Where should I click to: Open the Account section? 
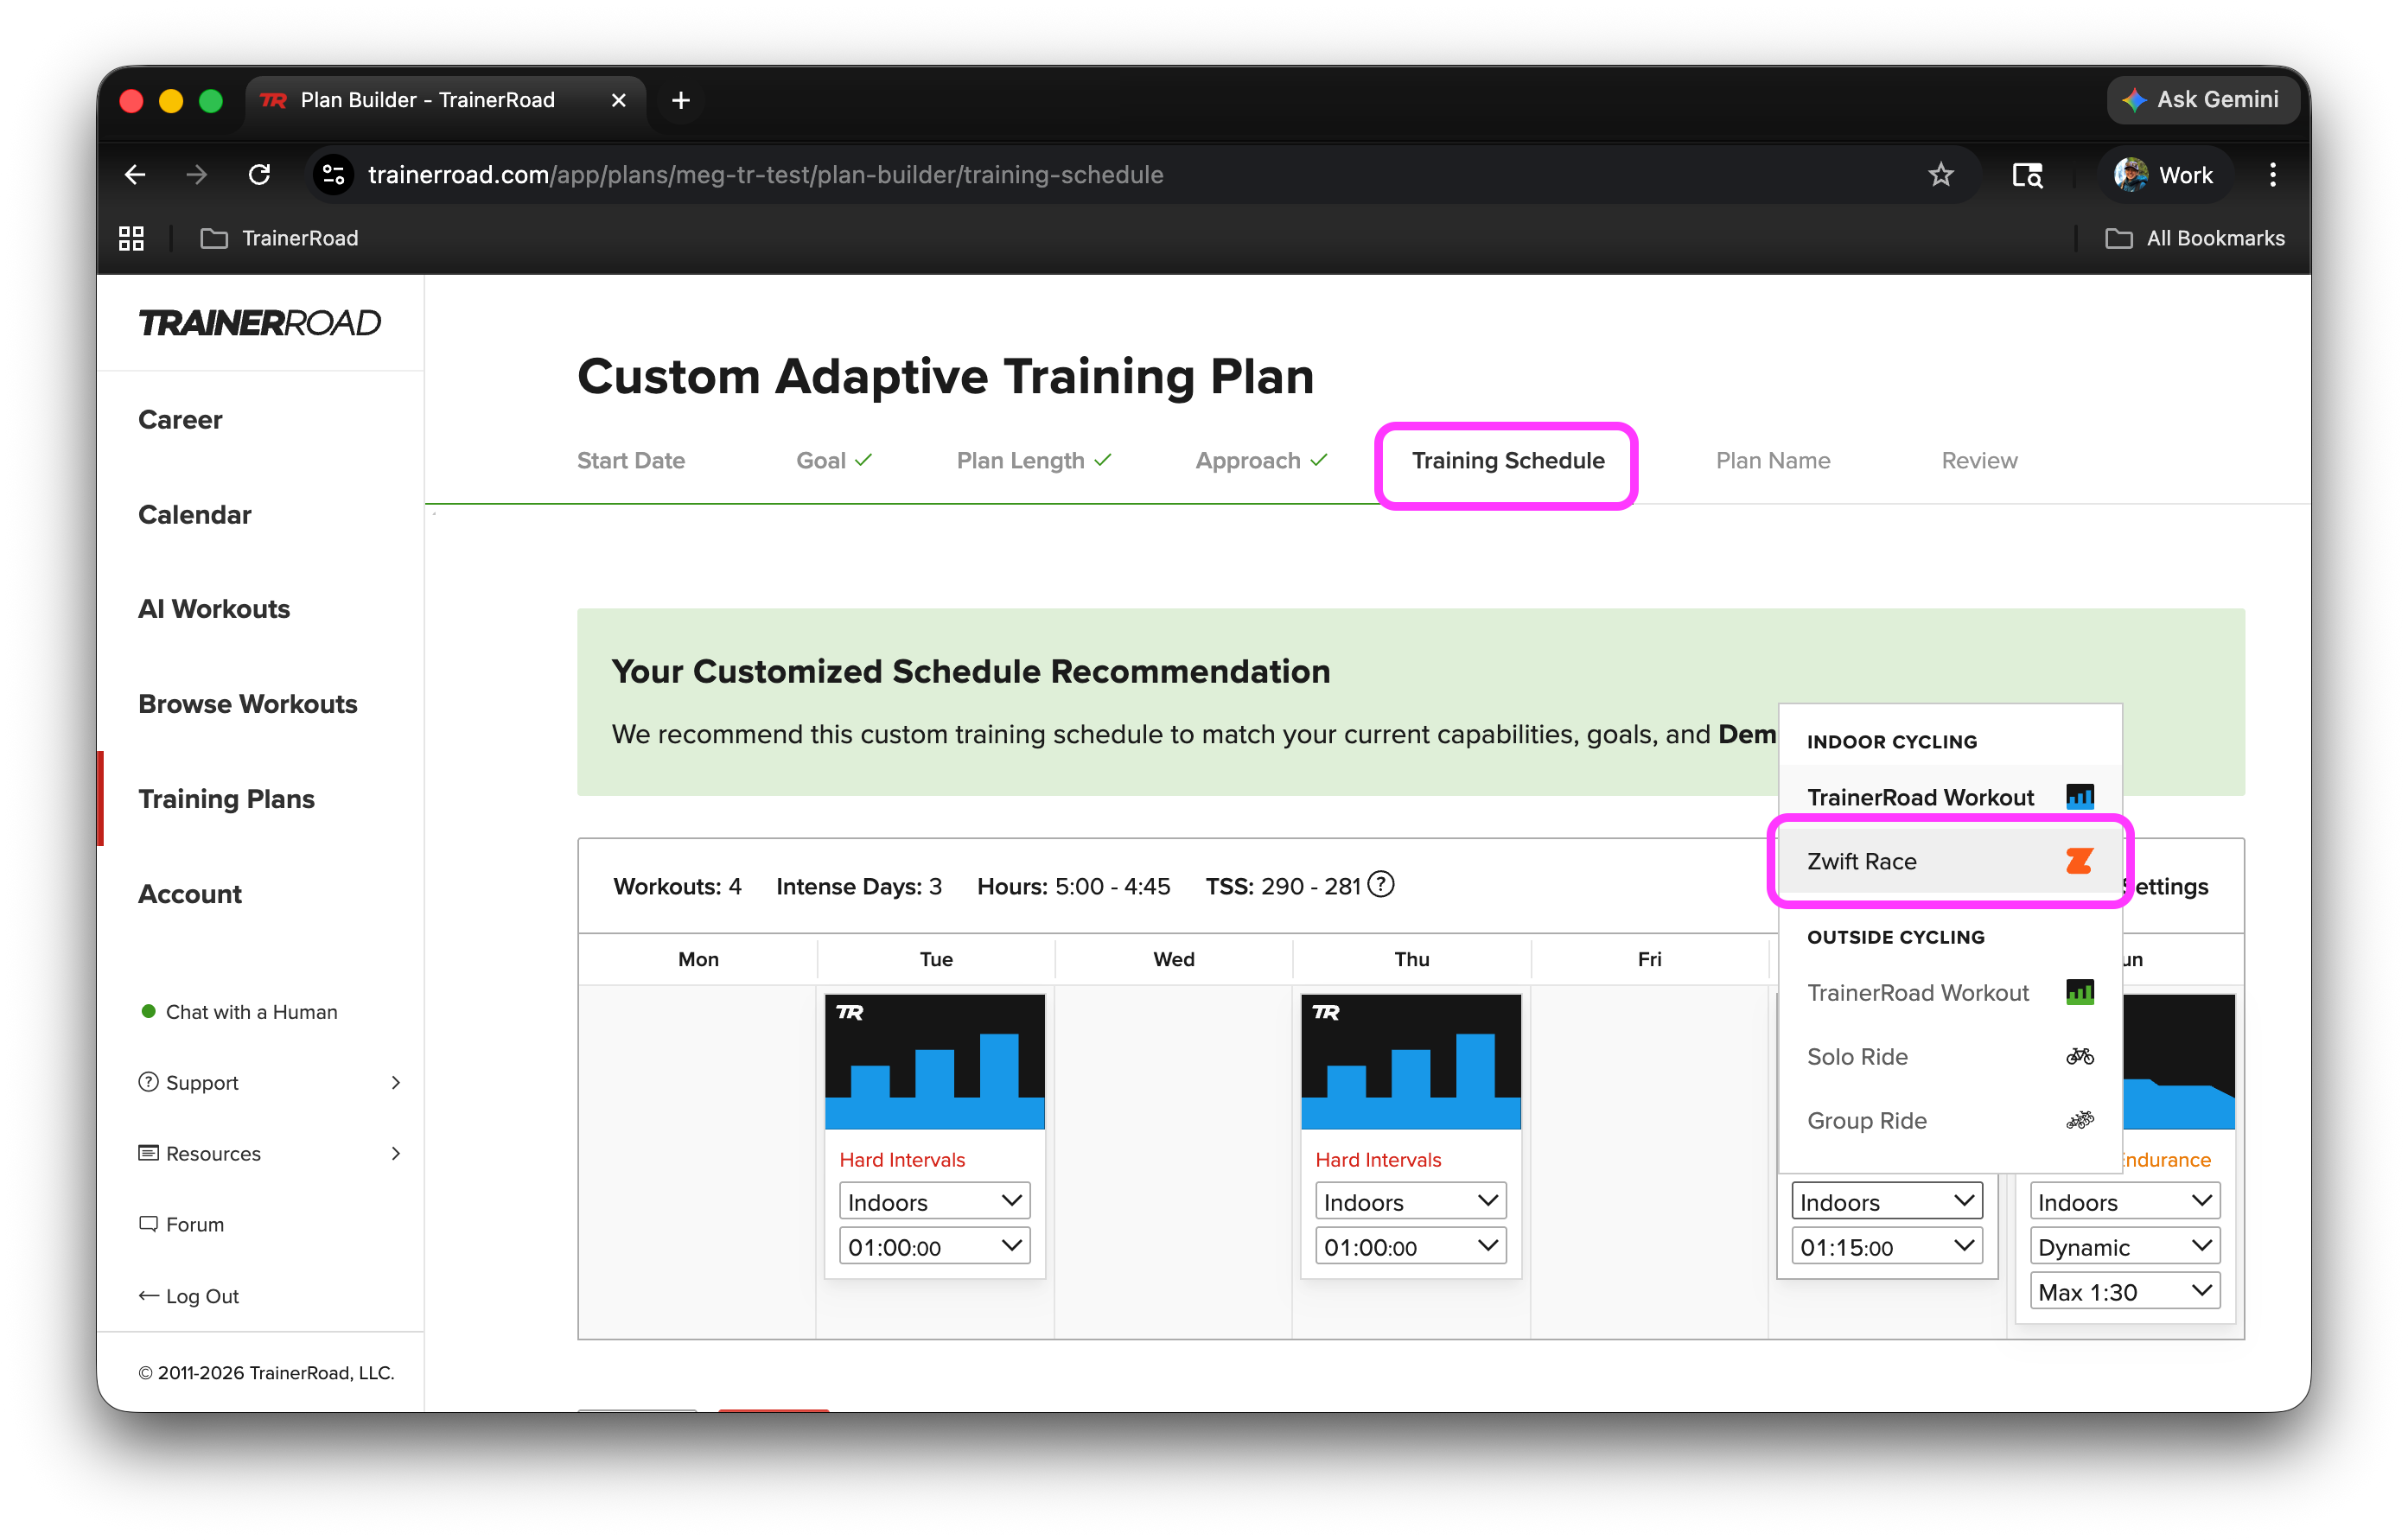pyautogui.click(x=190, y=894)
